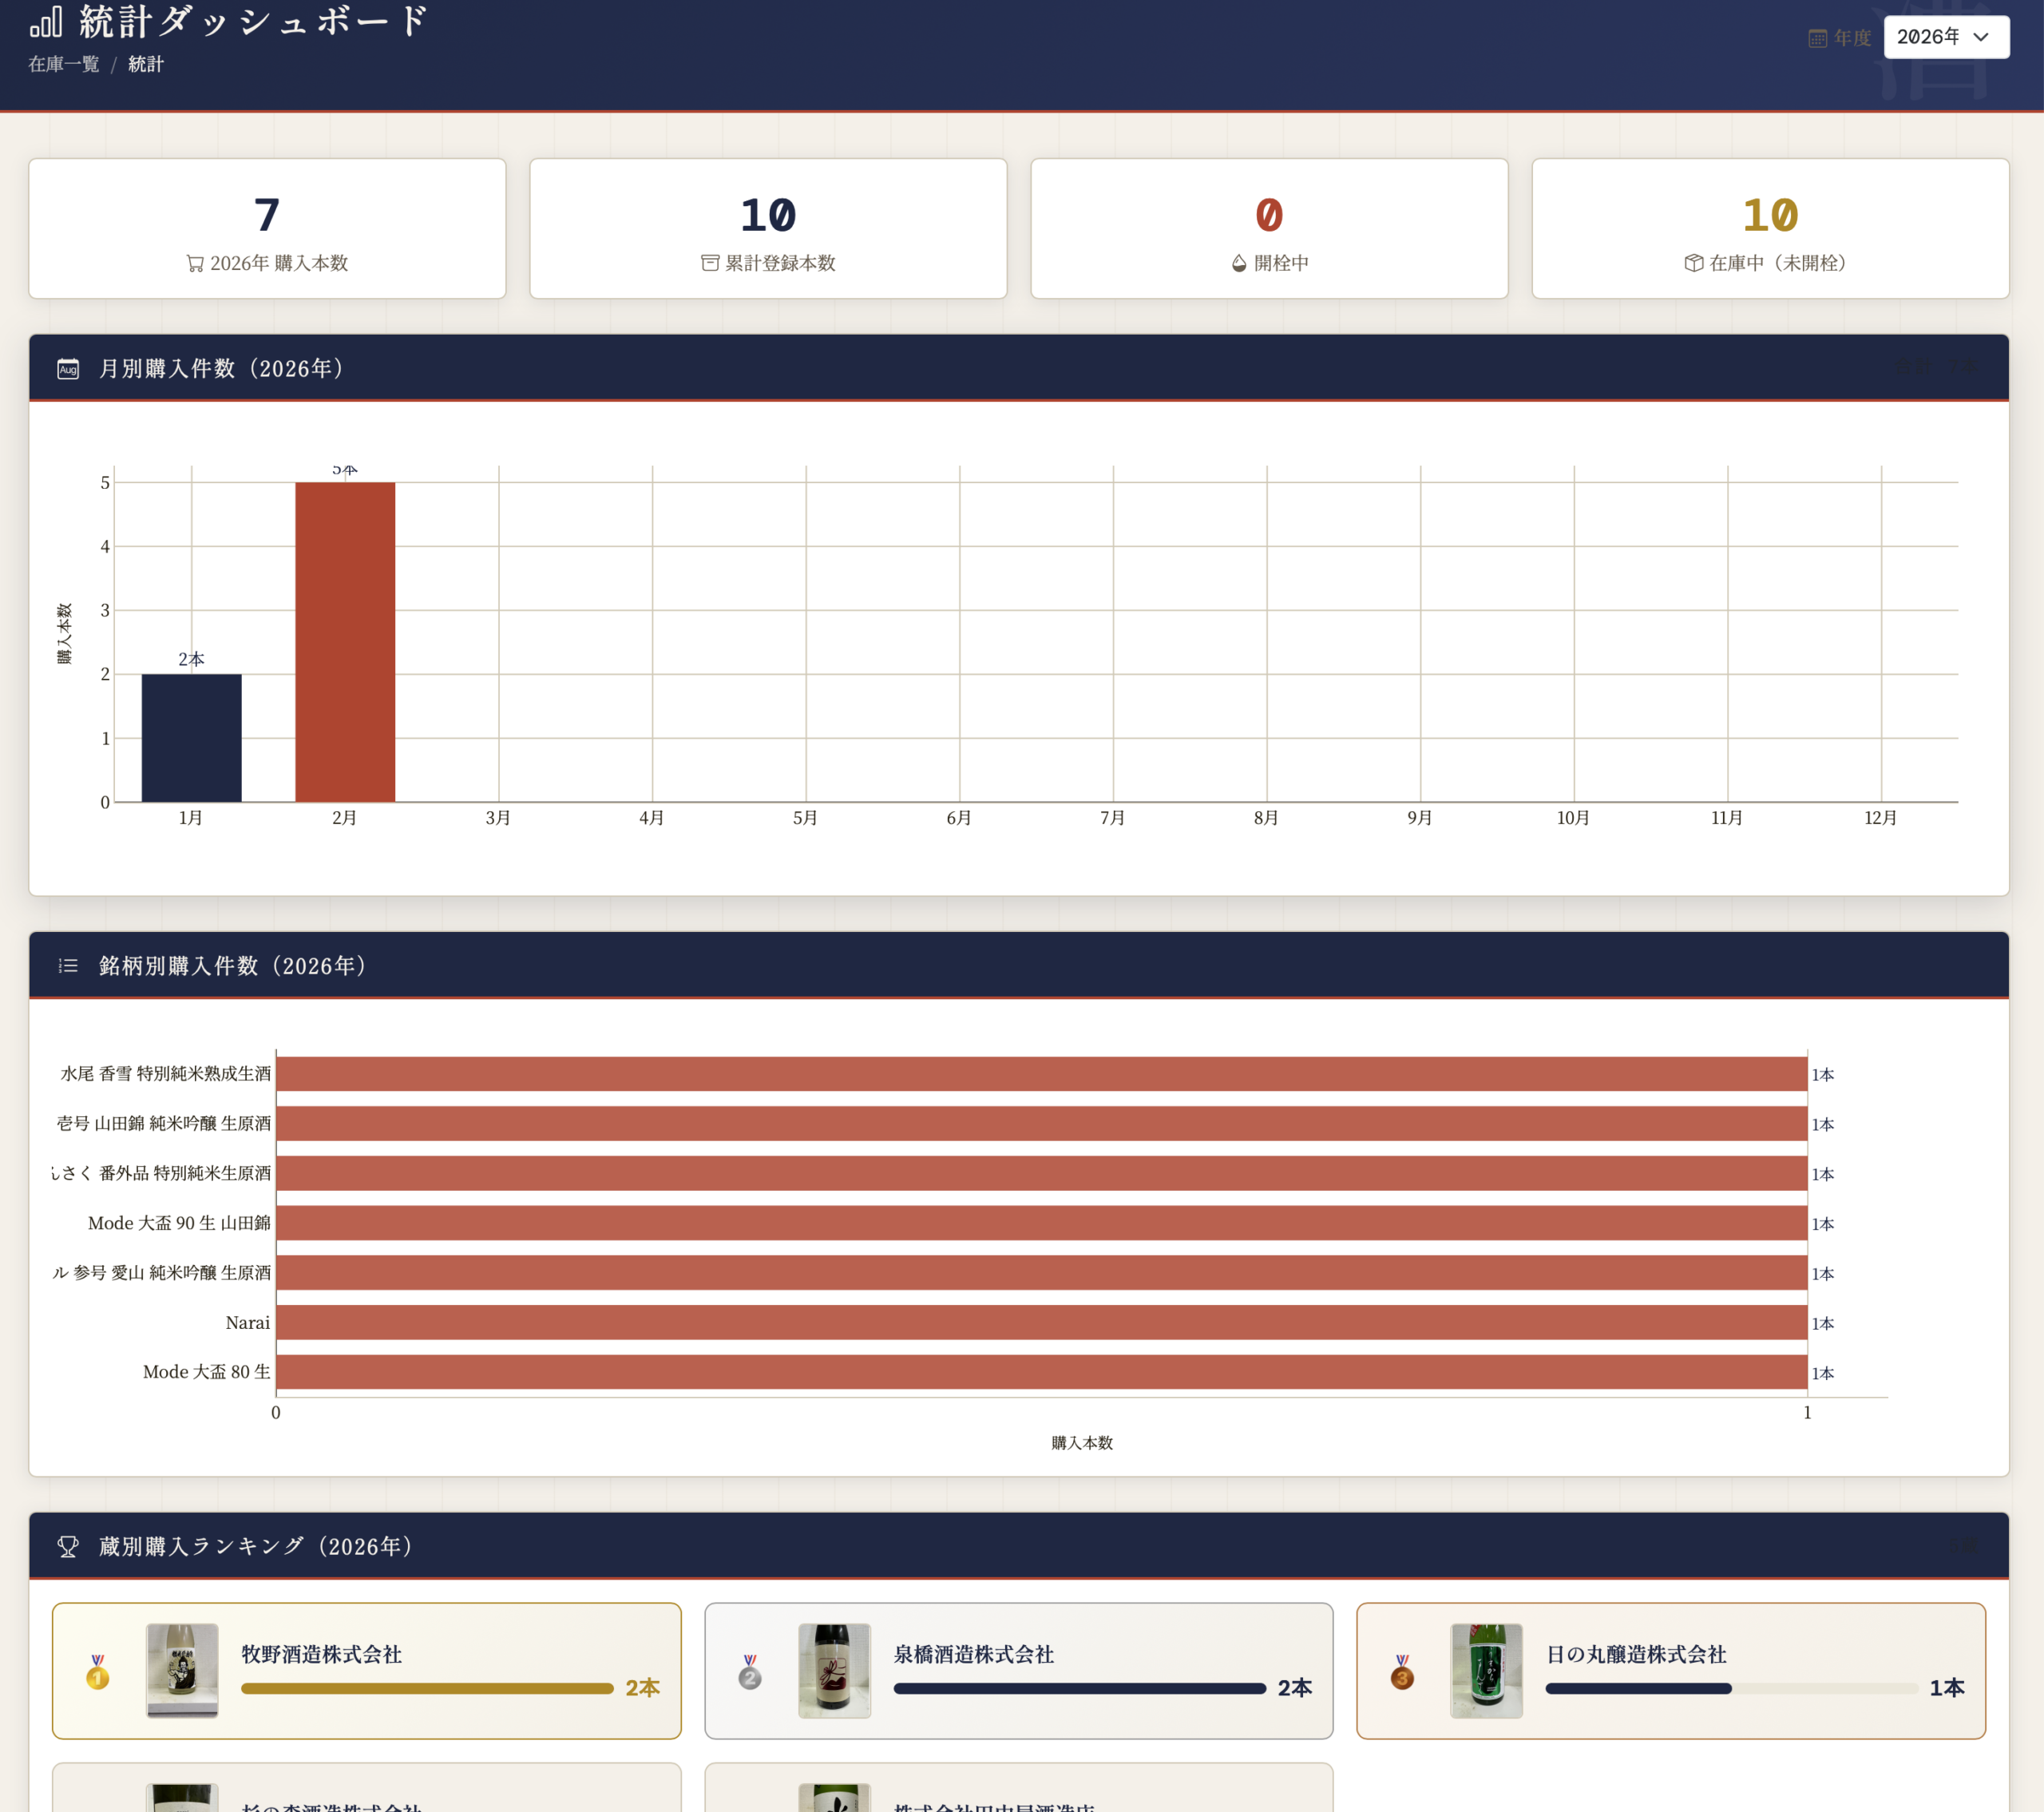Click the 日の丸醸造株式会社 bottle thumbnail
This screenshot has height=1812, width=2044.
tap(1485, 1670)
